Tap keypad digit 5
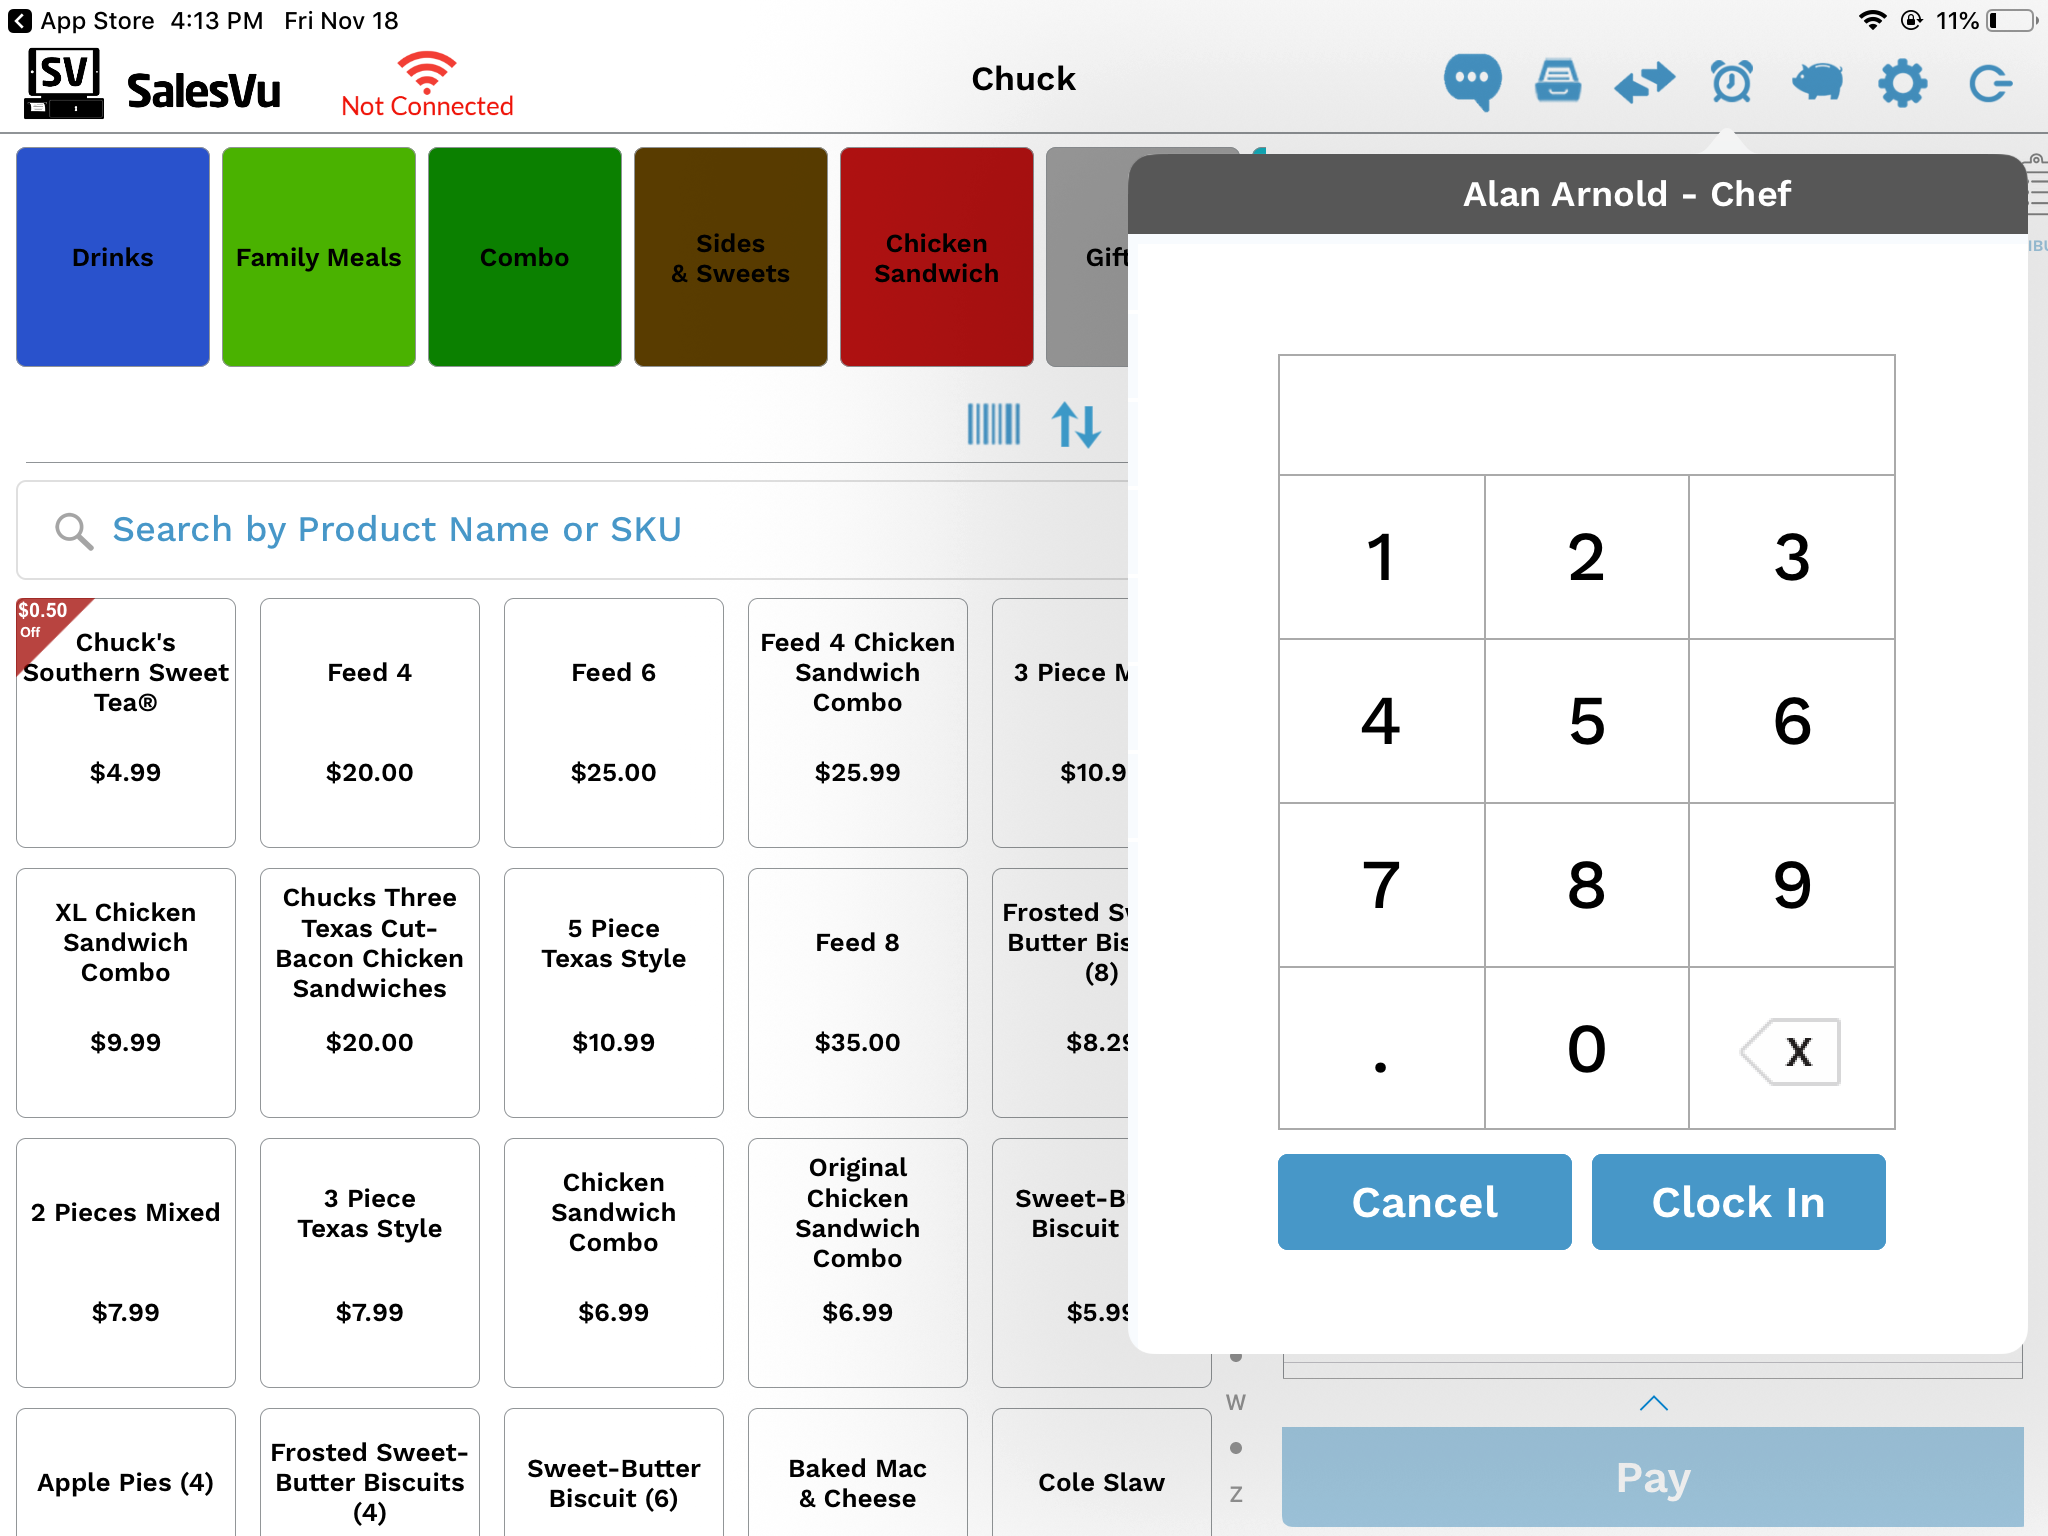This screenshot has width=2048, height=1536. [x=1587, y=721]
